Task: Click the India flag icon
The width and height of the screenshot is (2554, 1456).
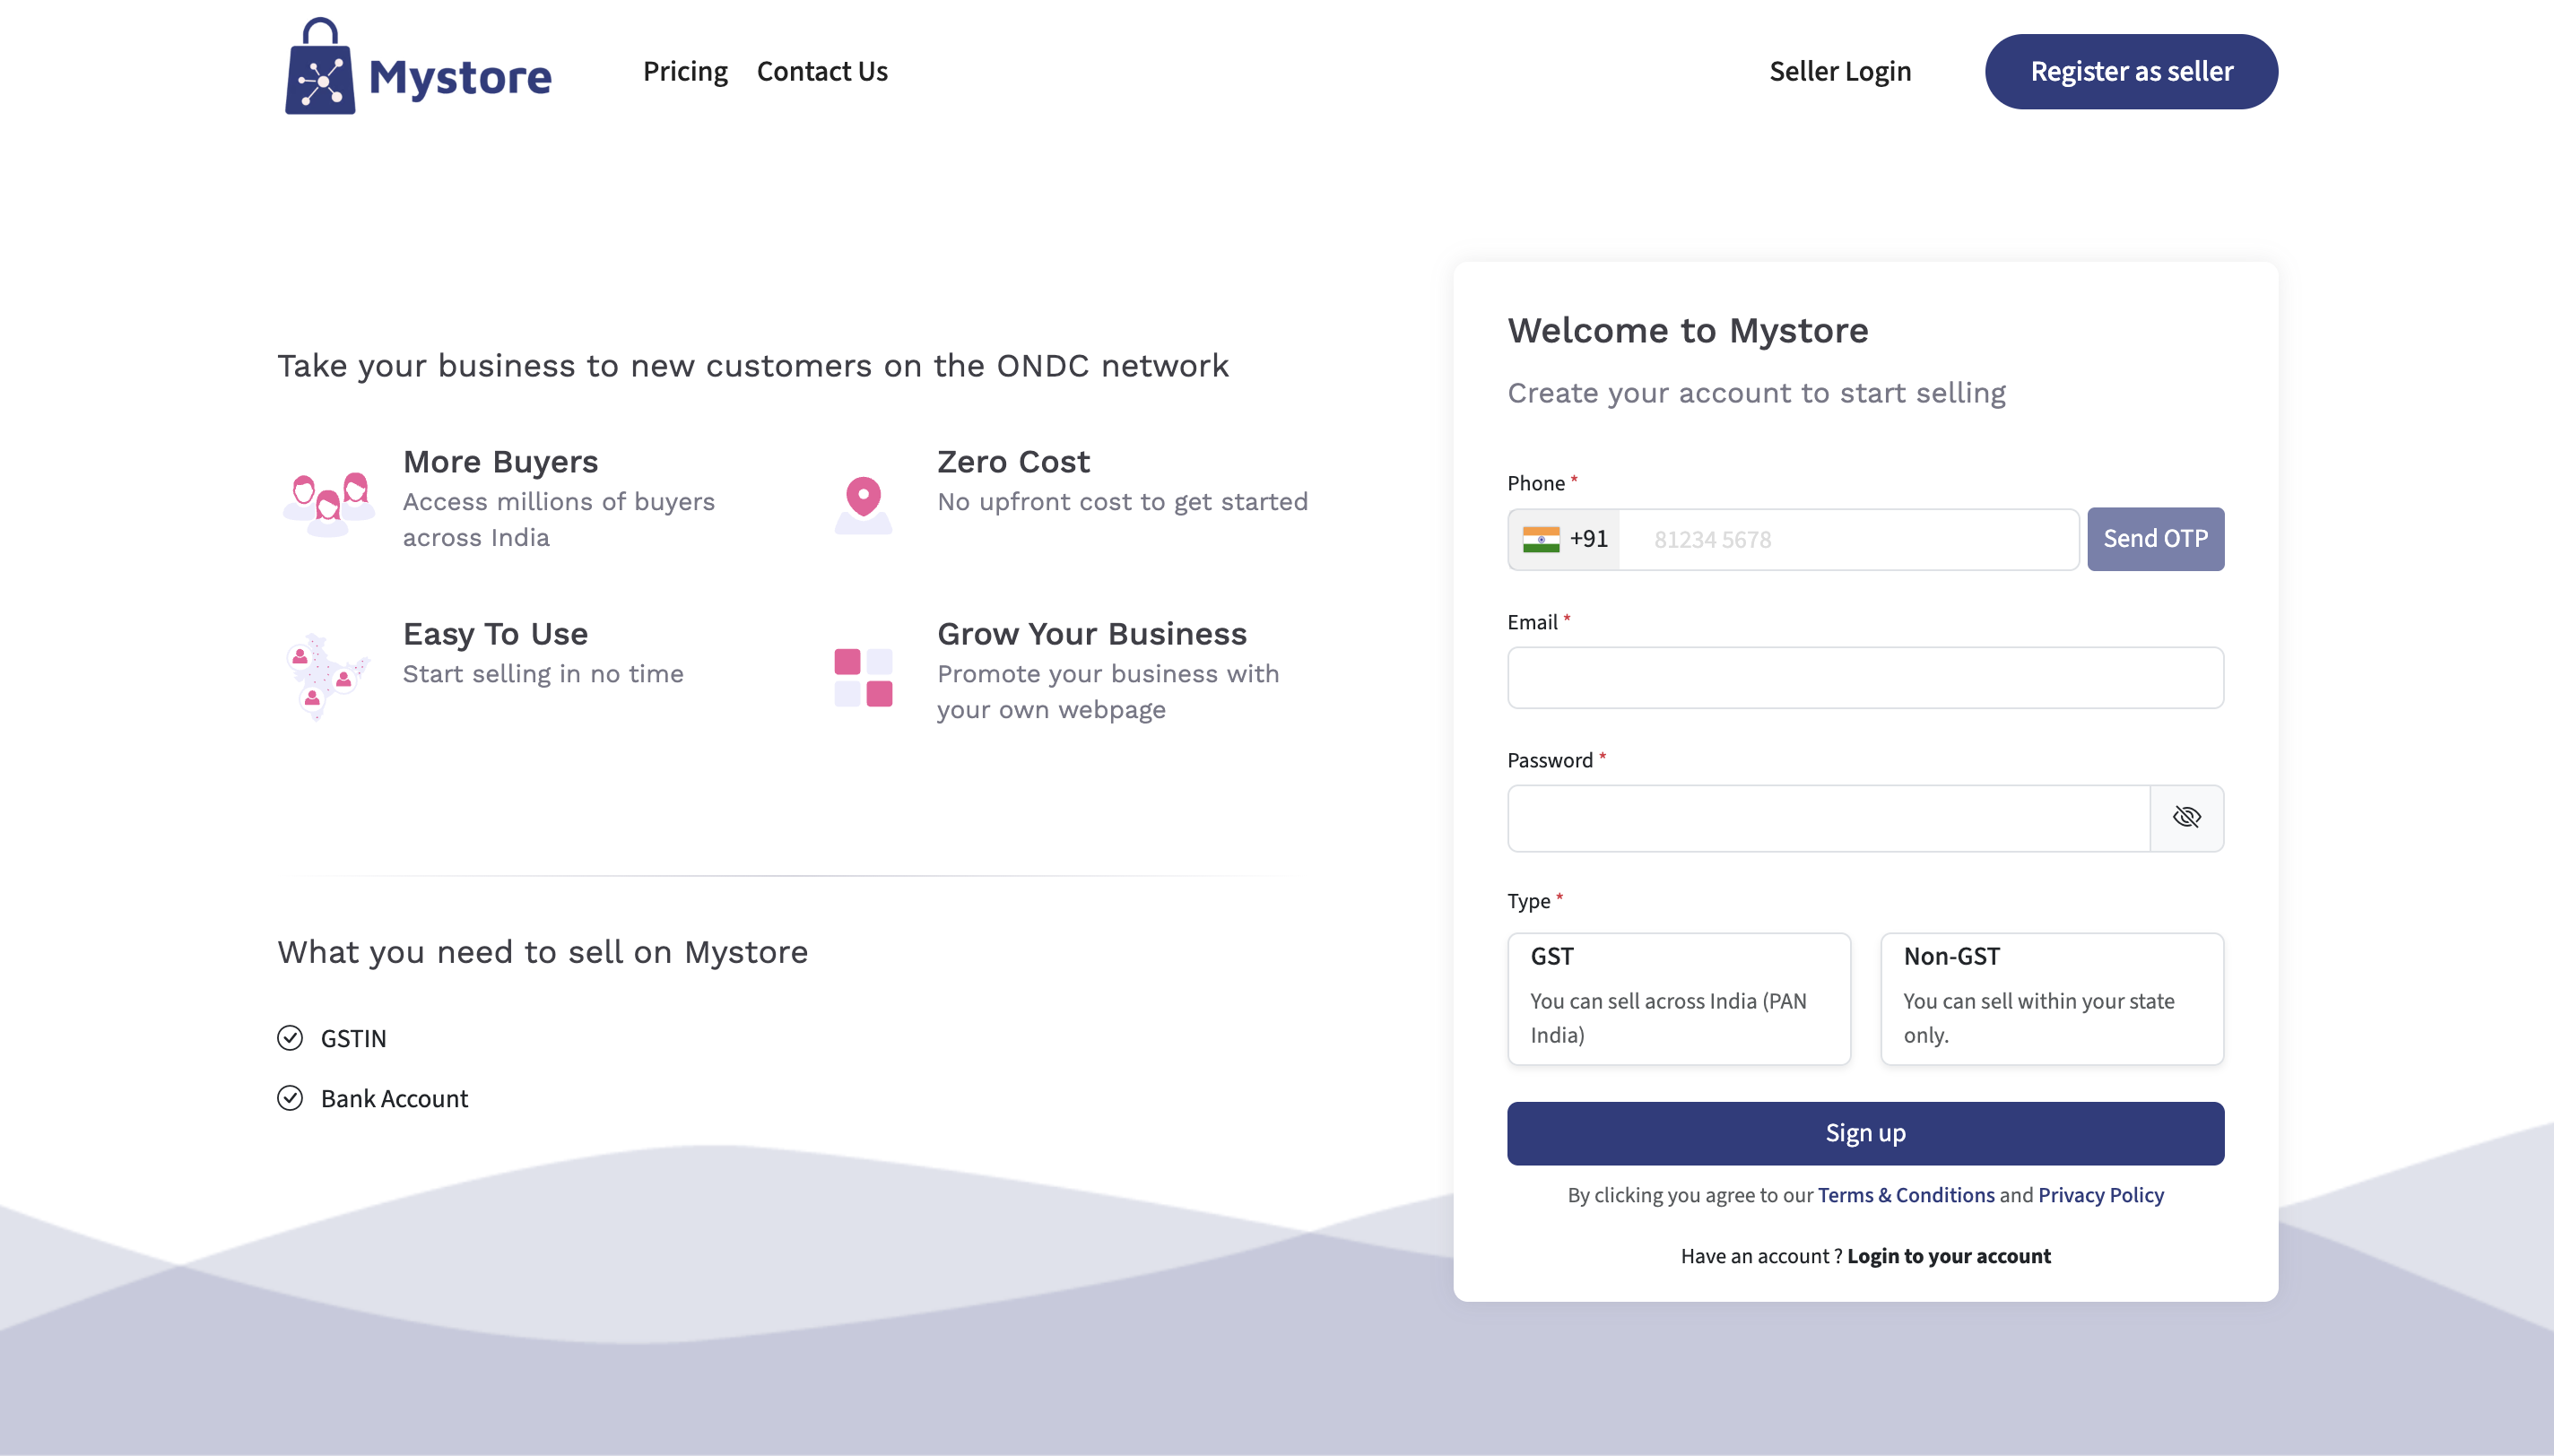Action: 1541,539
